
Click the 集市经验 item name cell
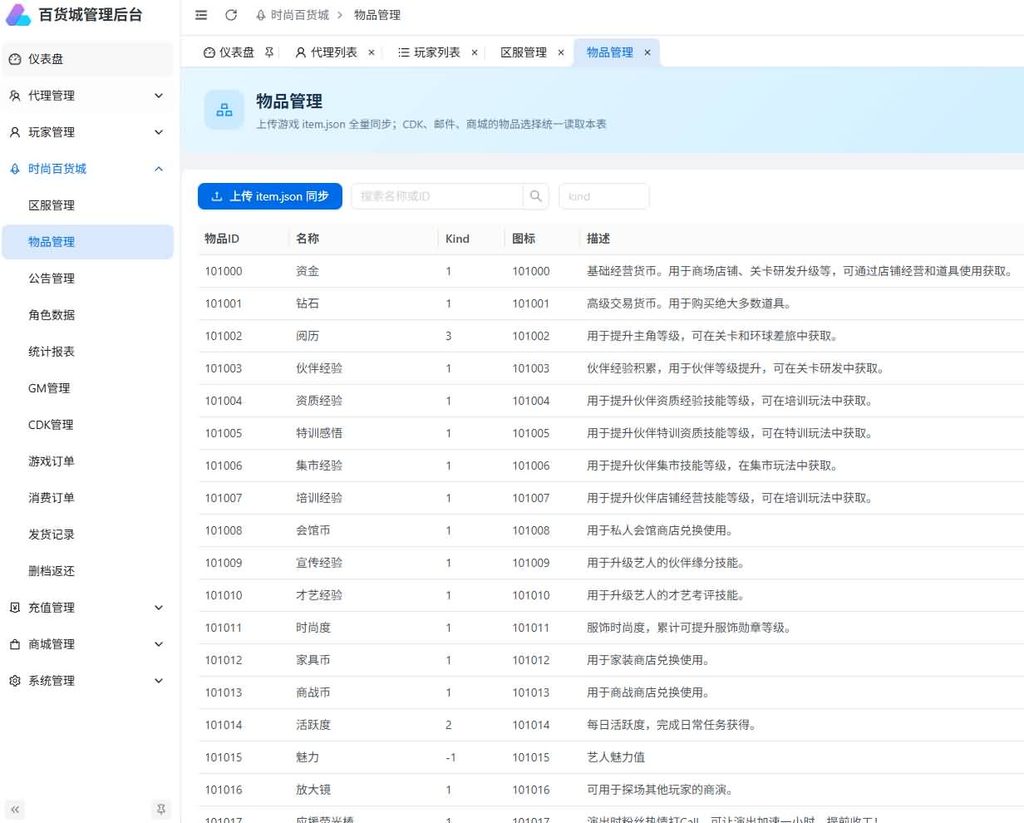click(x=319, y=465)
